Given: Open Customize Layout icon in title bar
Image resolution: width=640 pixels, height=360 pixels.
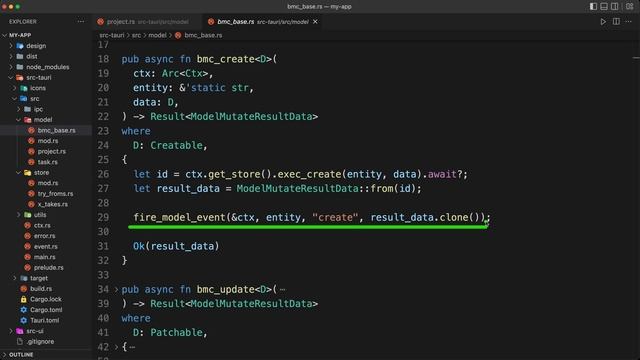Looking at the screenshot, I should (x=629, y=7).
